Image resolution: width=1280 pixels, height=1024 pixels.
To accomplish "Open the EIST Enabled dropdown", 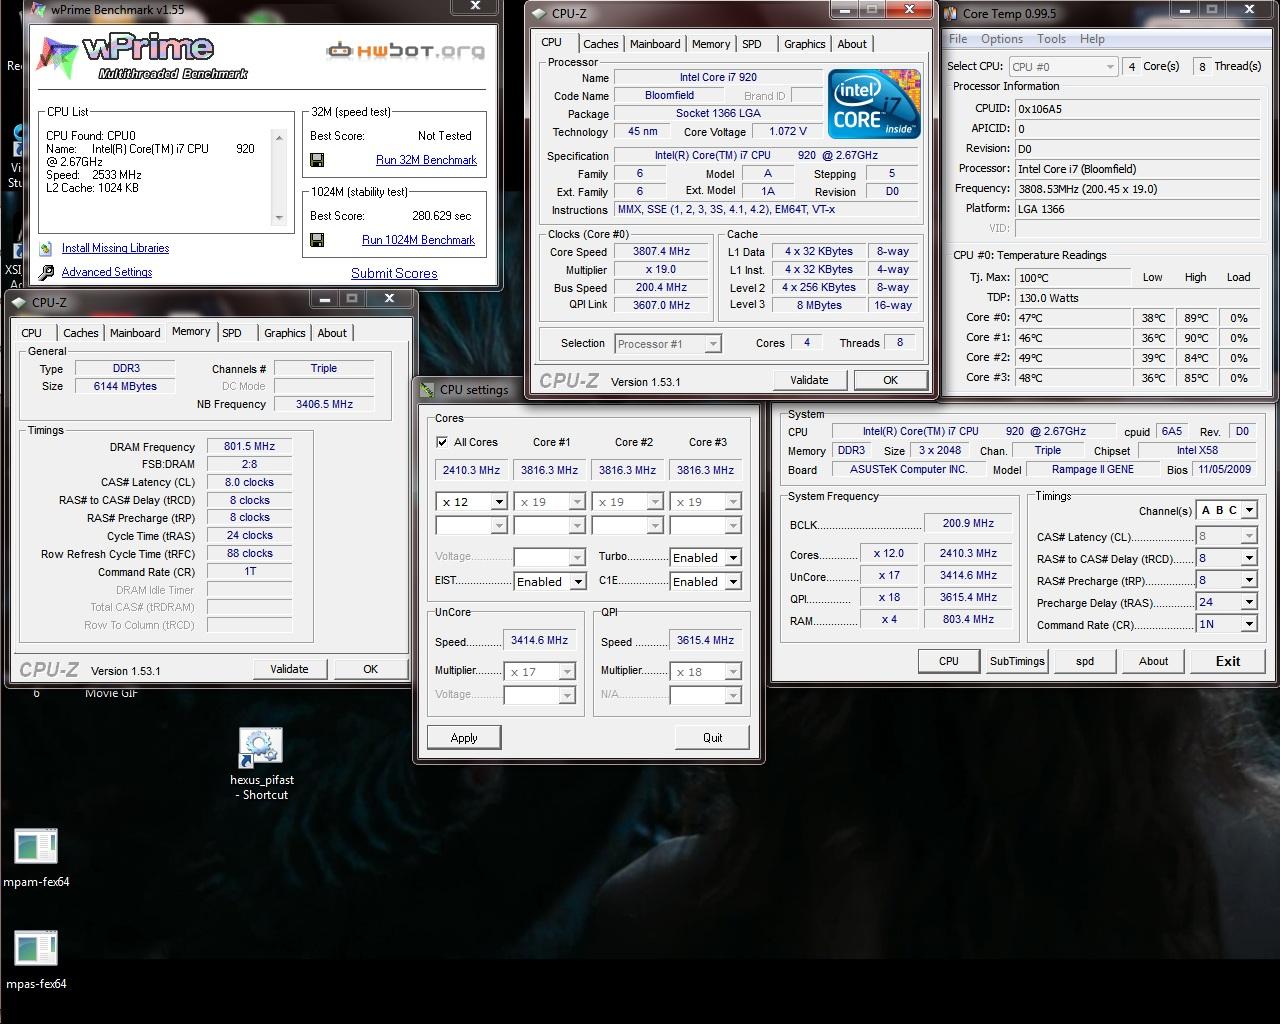I will (x=577, y=582).
